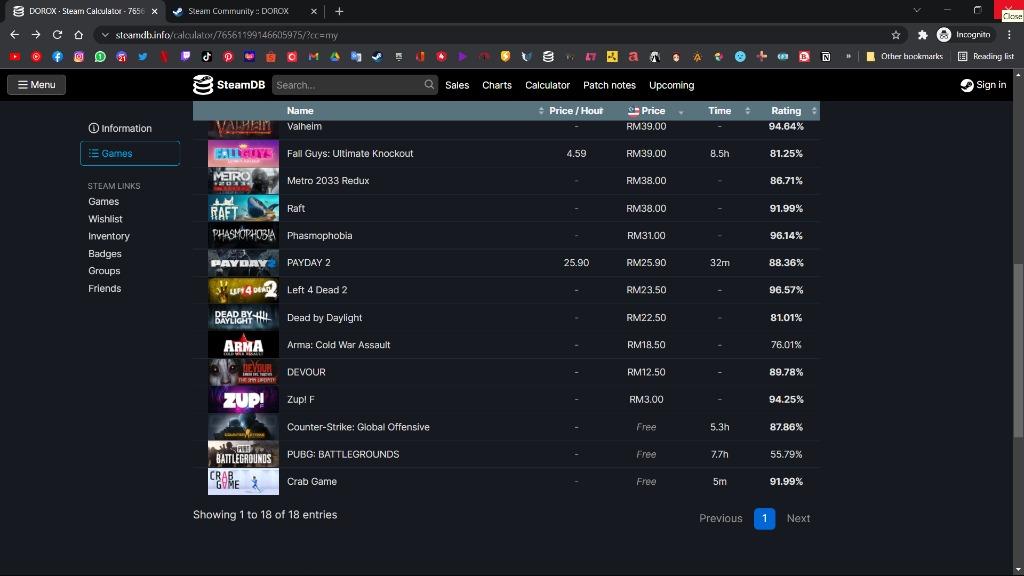The width and height of the screenshot is (1024, 576).
Task: Sort table by Time column
Action: point(720,111)
